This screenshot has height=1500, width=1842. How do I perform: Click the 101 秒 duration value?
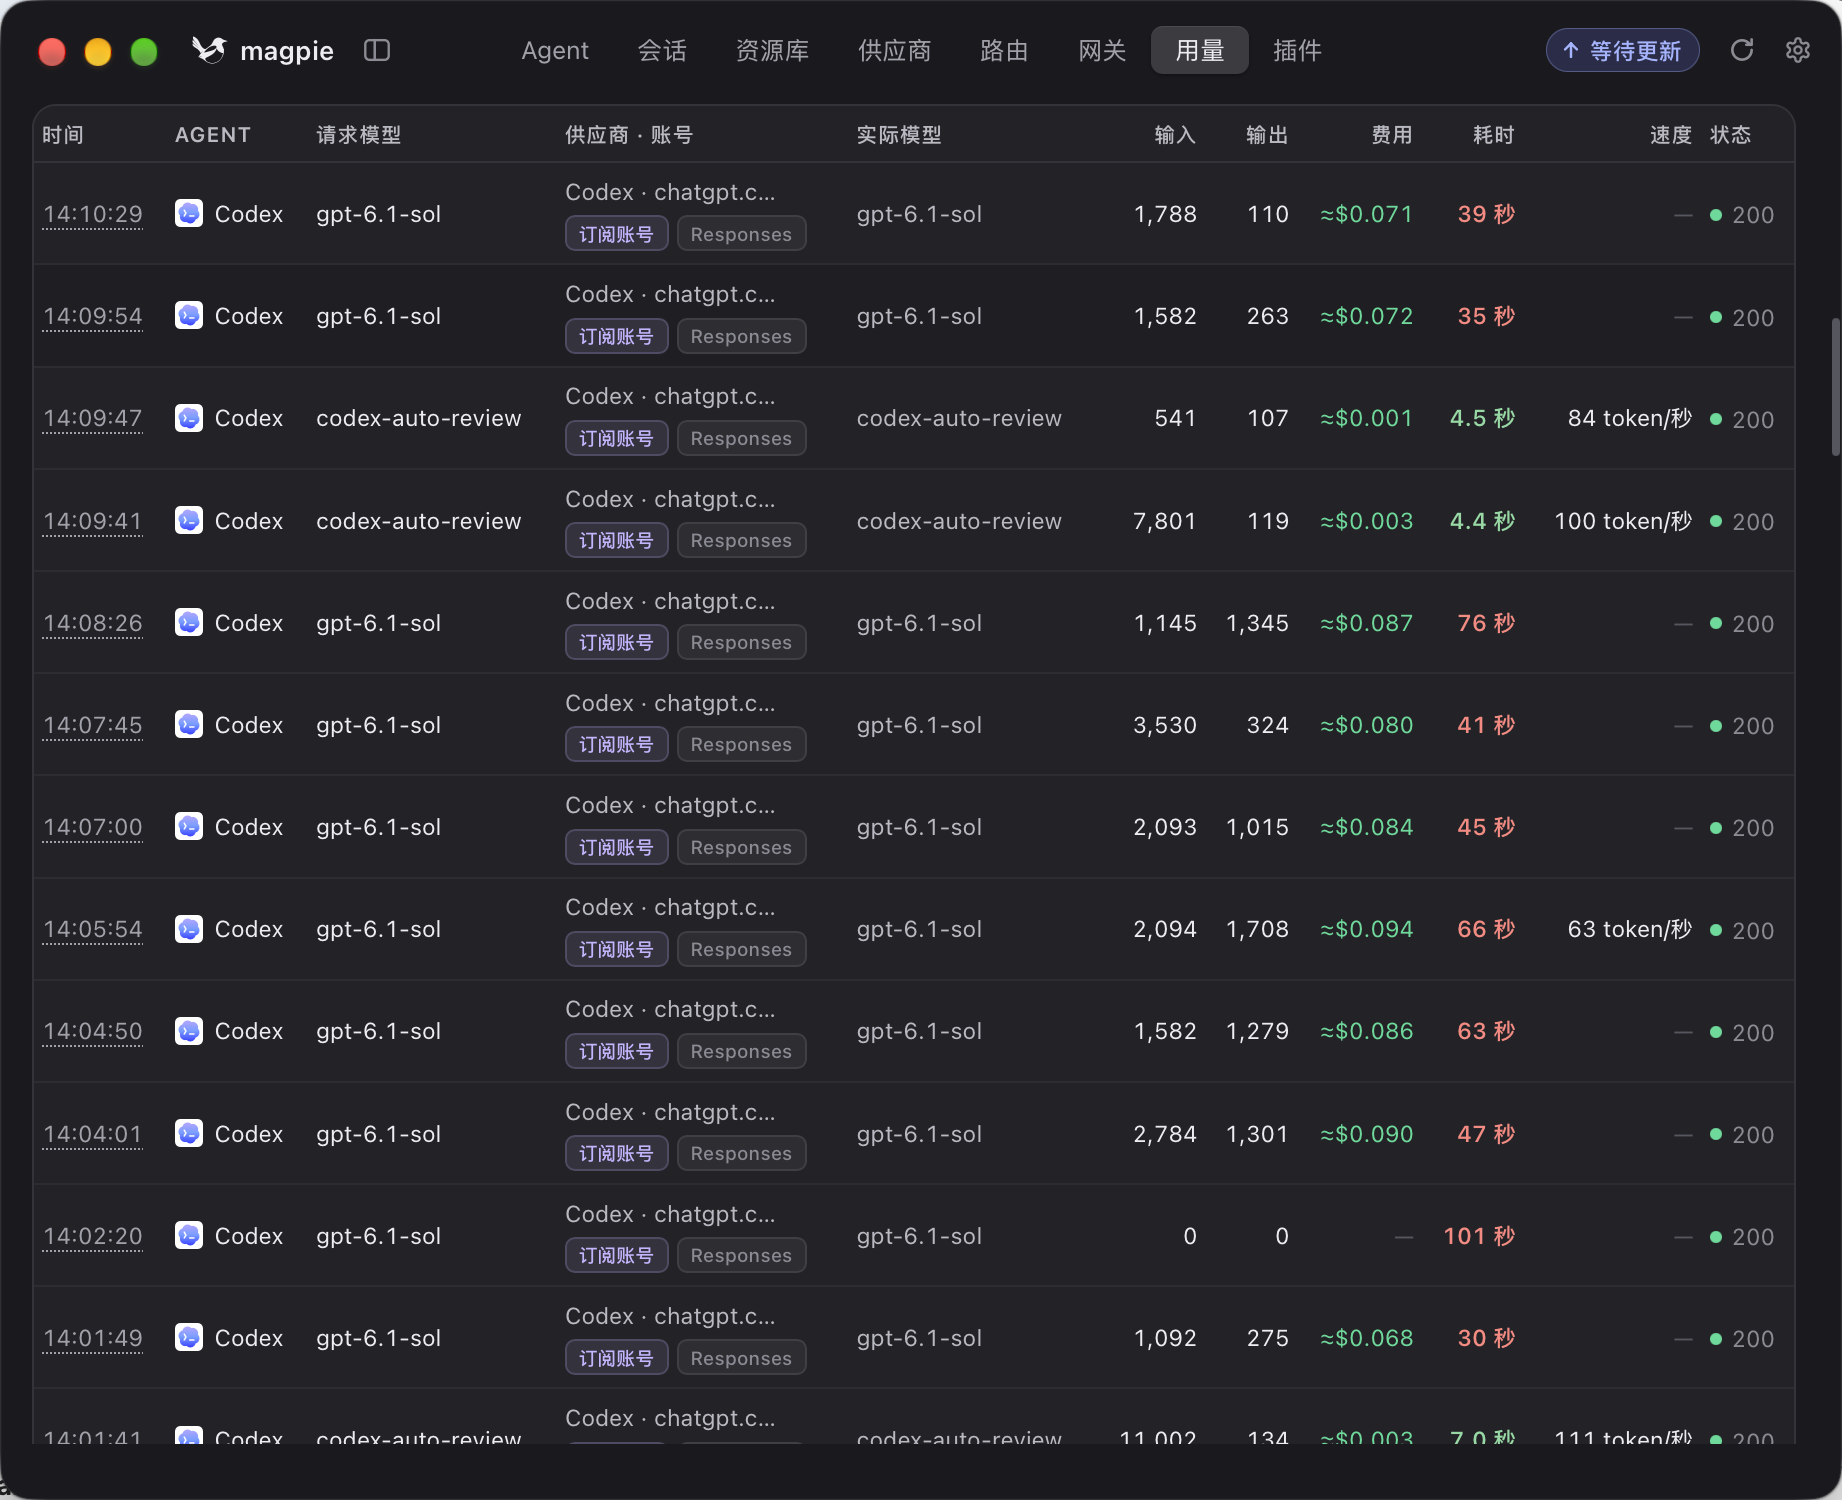pos(1479,1236)
